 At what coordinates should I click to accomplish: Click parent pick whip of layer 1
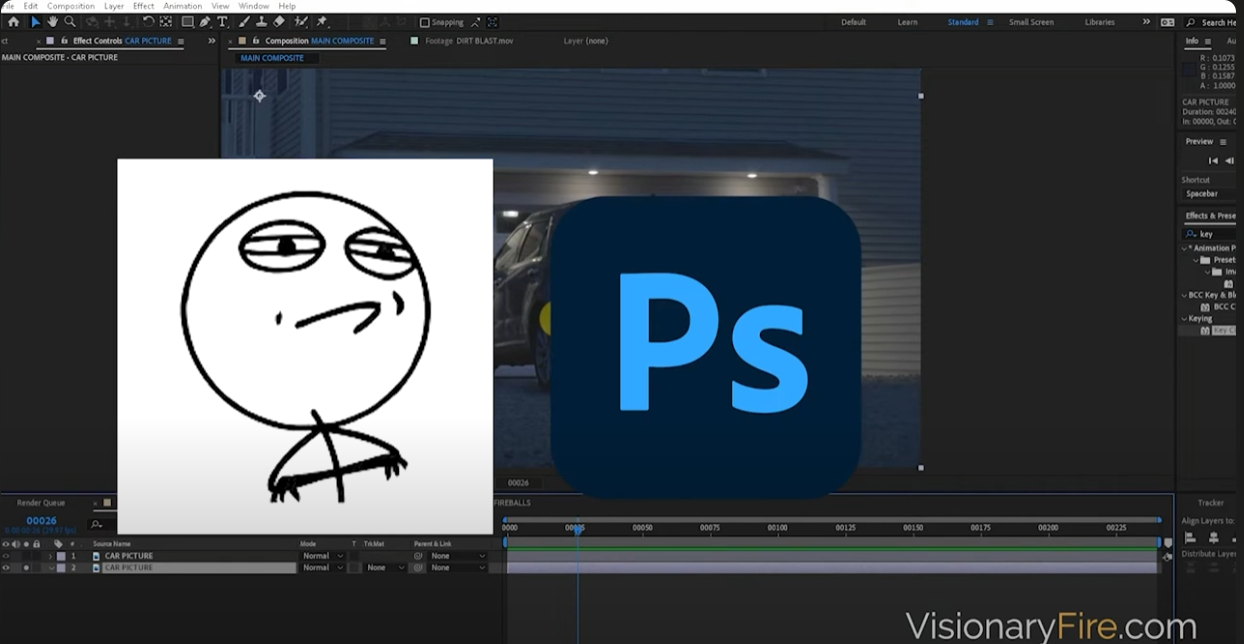pyautogui.click(x=418, y=556)
